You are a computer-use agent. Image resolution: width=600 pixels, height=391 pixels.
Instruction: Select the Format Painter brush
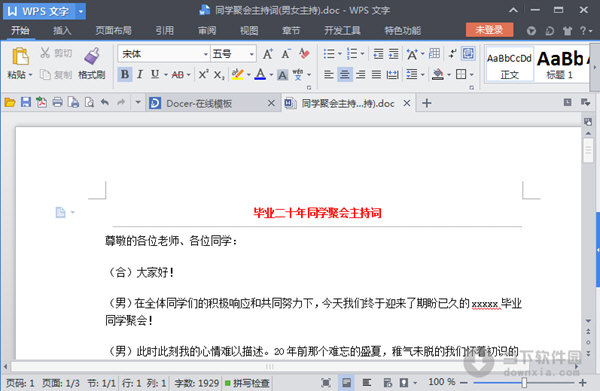[92, 56]
